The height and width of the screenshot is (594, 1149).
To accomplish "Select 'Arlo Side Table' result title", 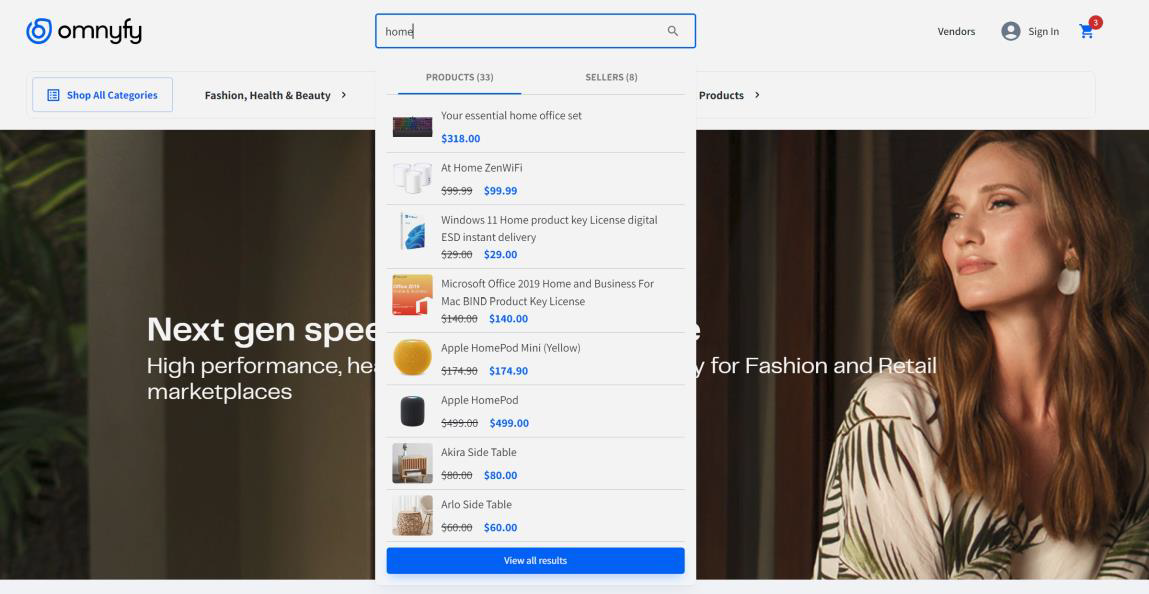I will click(476, 504).
